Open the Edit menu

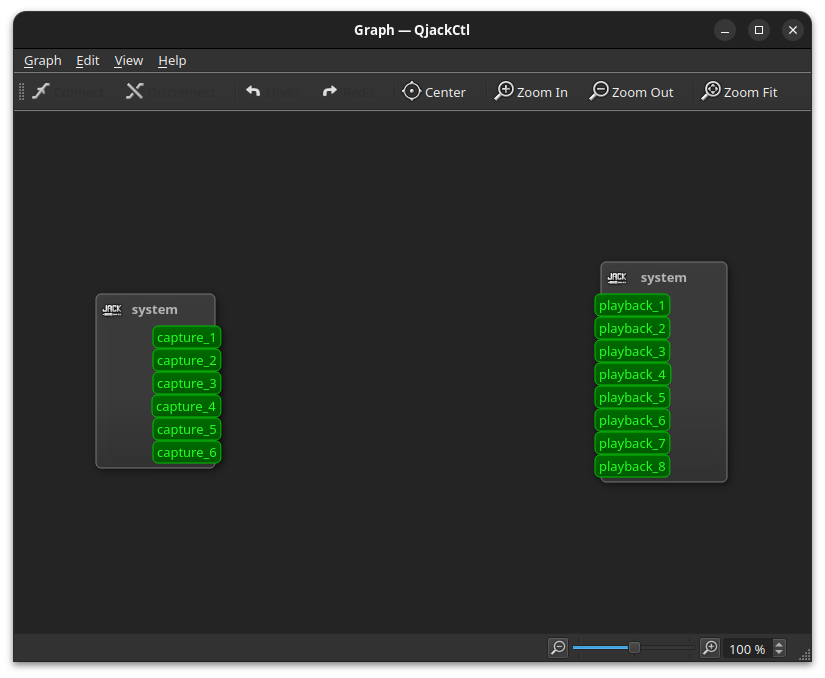(87, 60)
